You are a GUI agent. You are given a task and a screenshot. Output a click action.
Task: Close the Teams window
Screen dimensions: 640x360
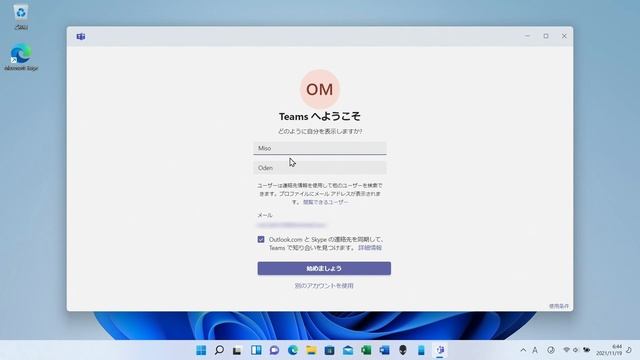coord(564,36)
